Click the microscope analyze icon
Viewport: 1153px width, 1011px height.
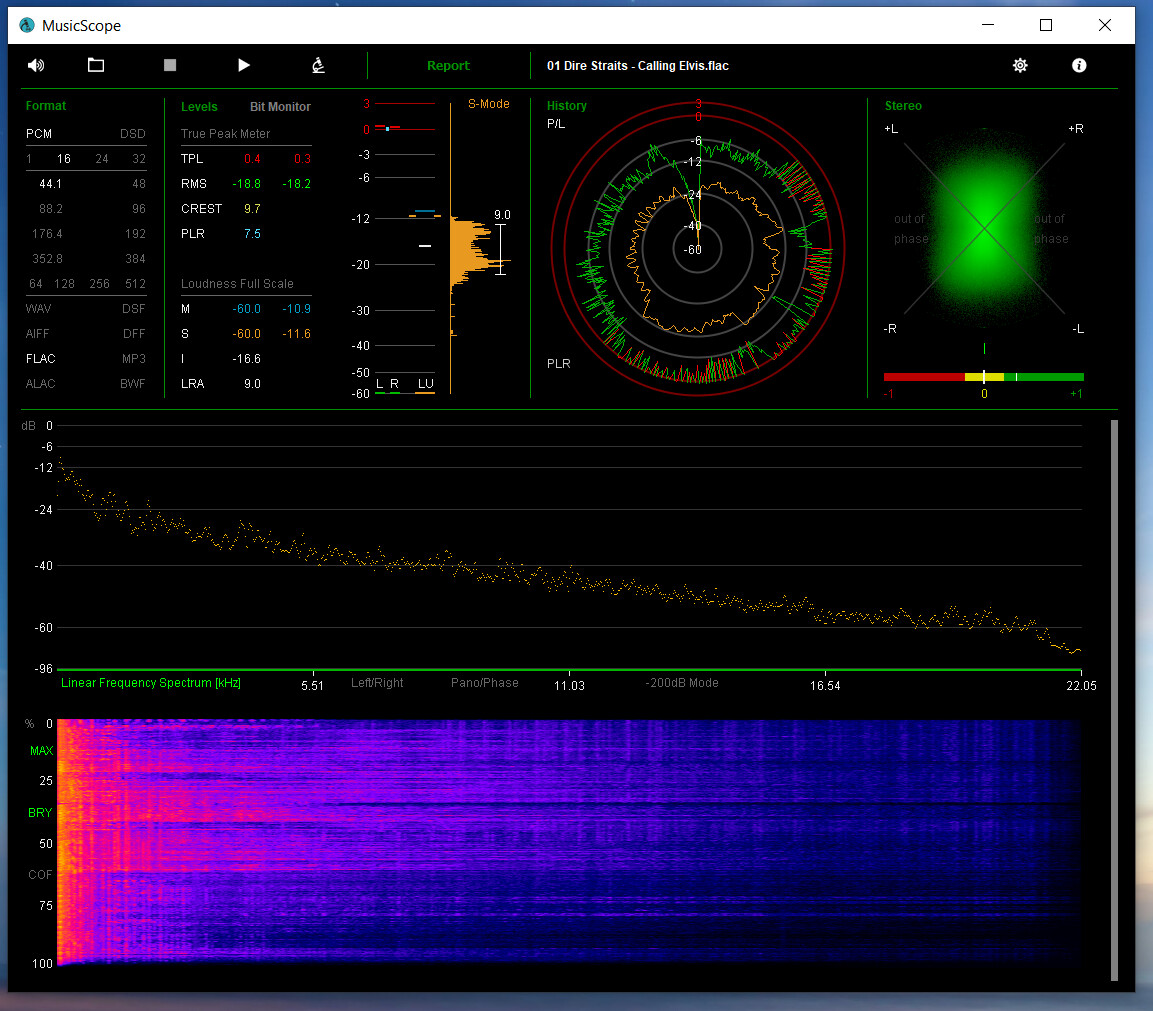[318, 65]
